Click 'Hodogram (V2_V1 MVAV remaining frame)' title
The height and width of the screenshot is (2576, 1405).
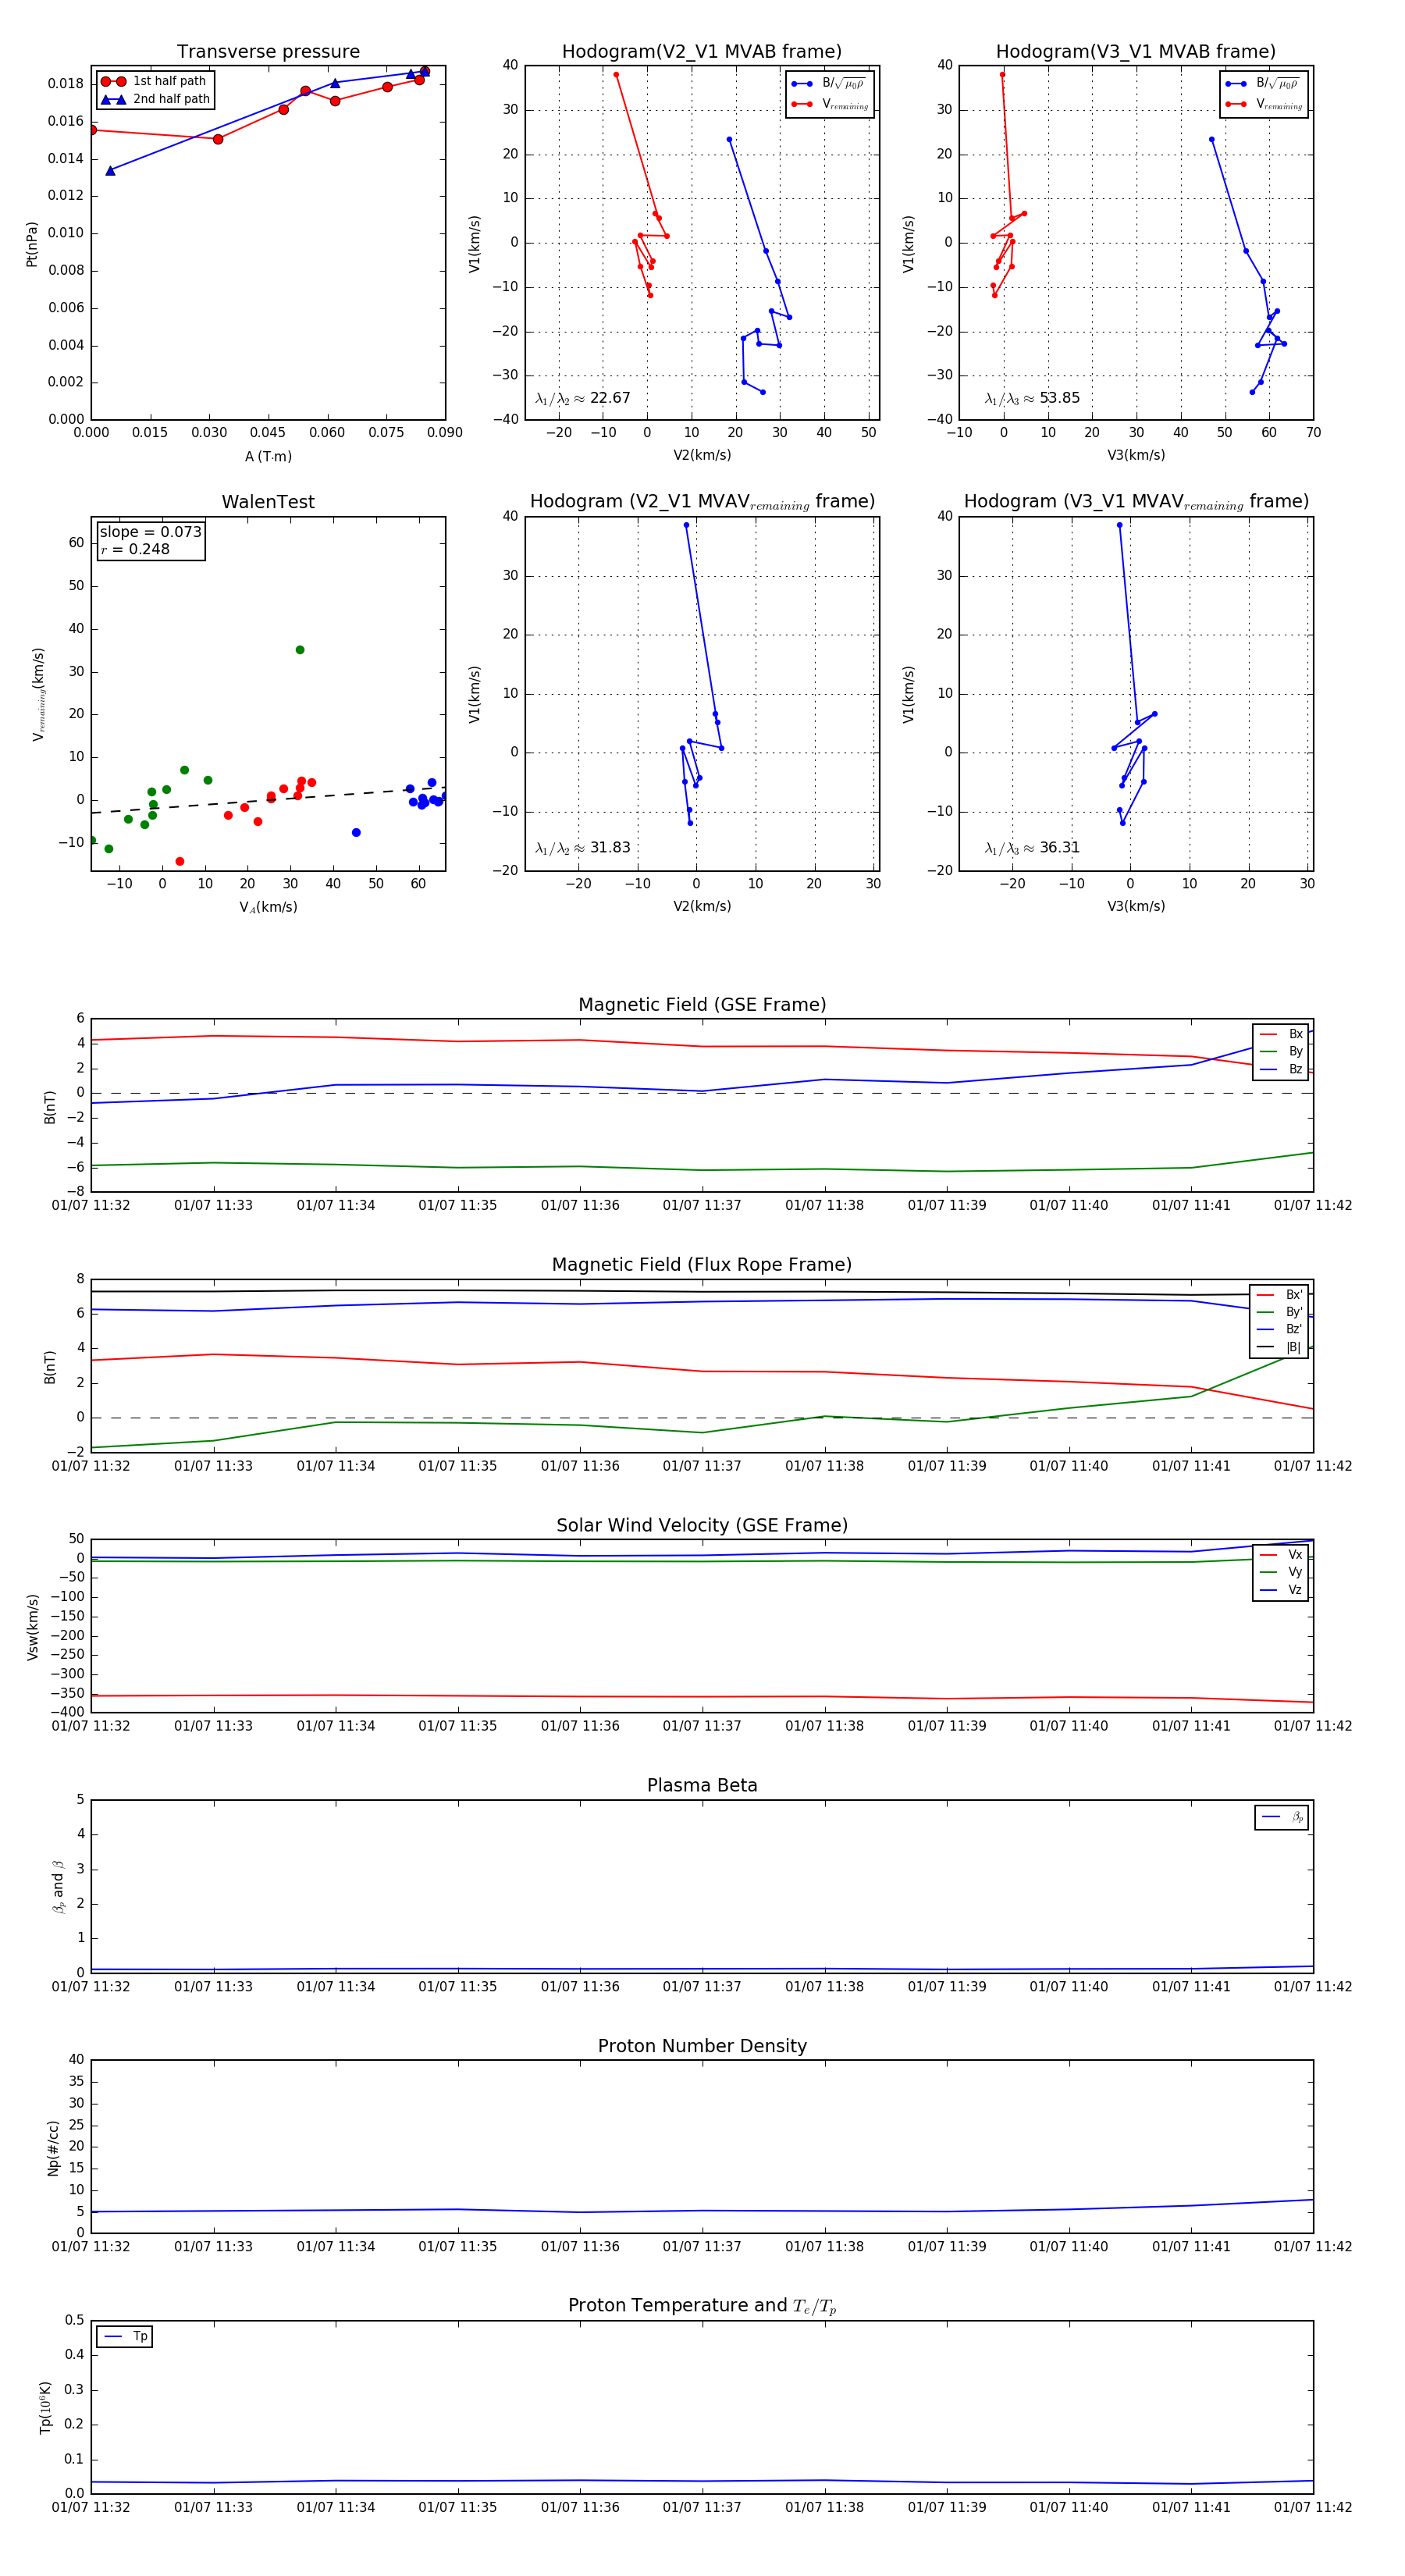(x=702, y=502)
